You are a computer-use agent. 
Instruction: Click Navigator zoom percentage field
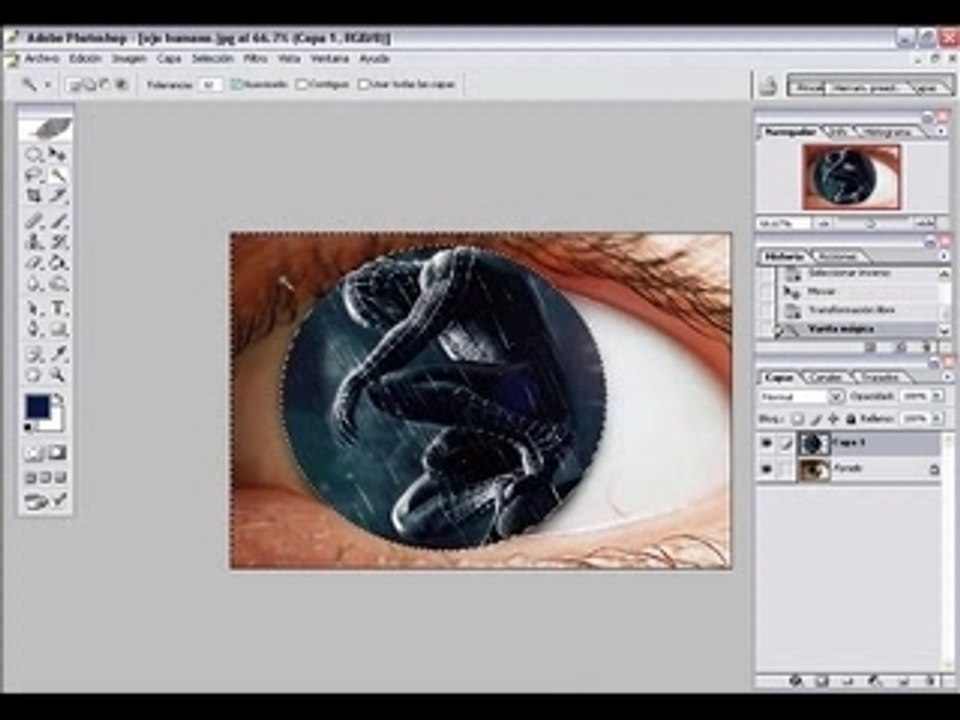[783, 224]
